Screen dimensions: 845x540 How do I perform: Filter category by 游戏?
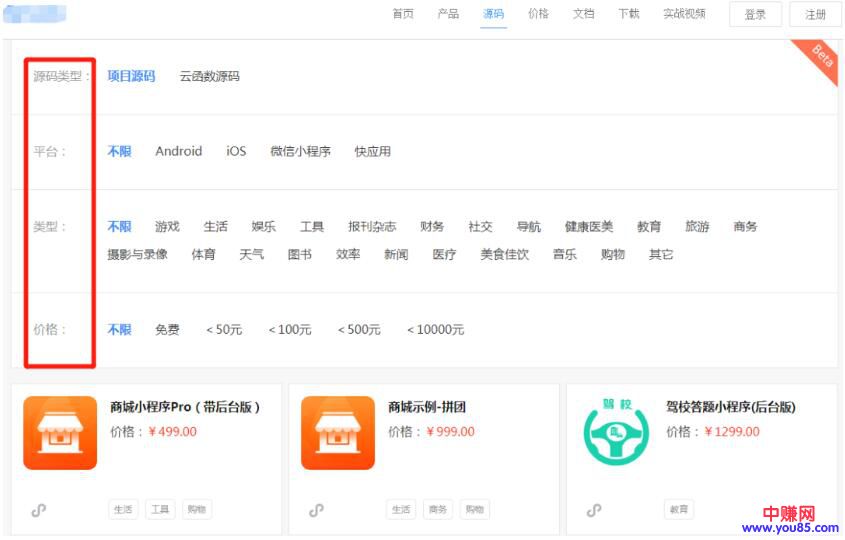pyautogui.click(x=167, y=227)
